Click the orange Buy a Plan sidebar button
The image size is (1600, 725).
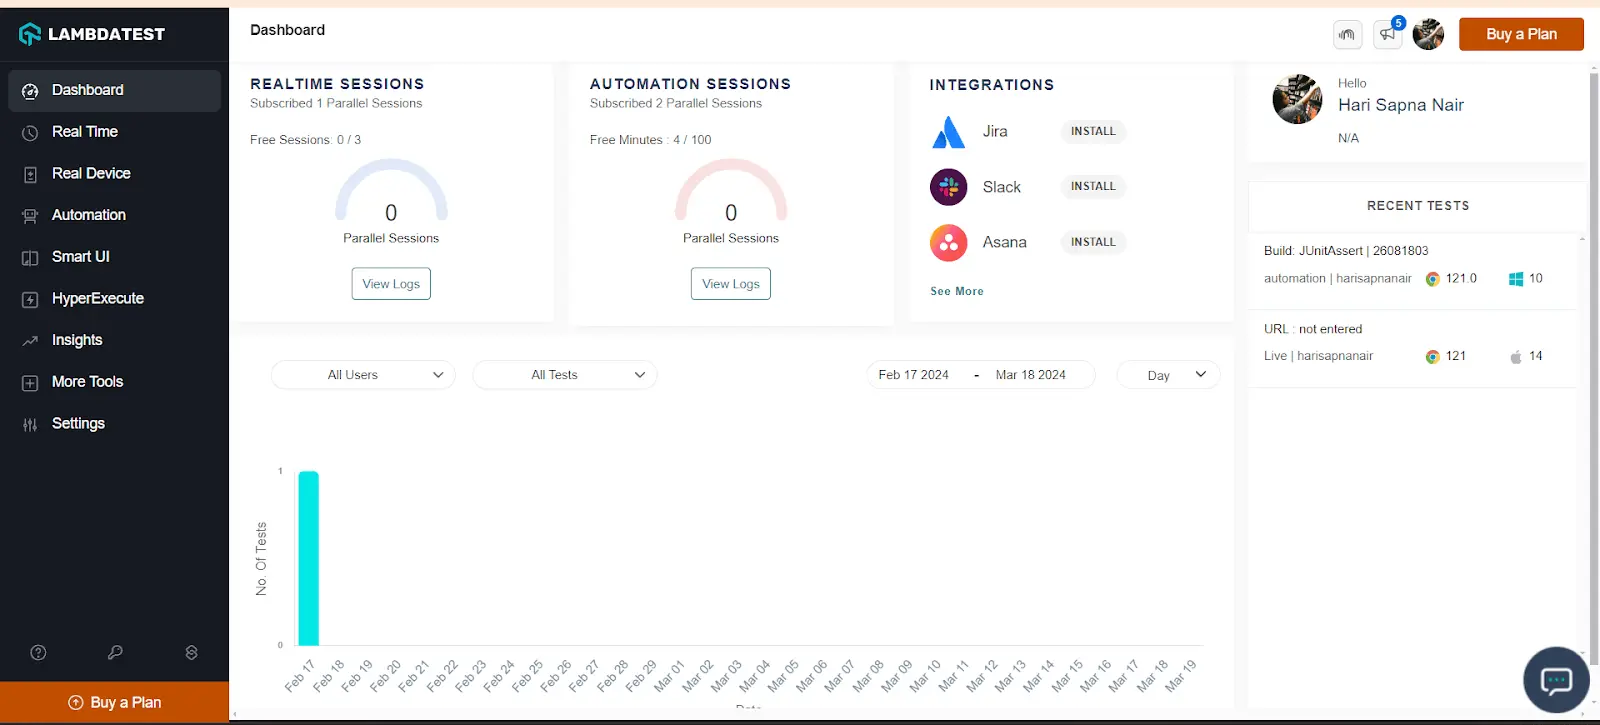114,703
